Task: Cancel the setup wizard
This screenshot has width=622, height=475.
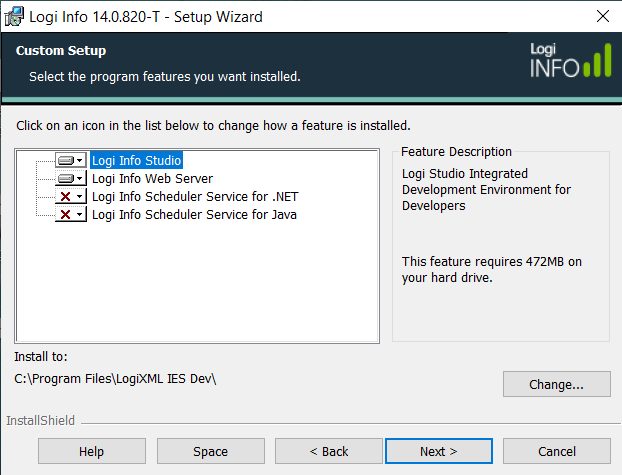Action: (x=557, y=451)
